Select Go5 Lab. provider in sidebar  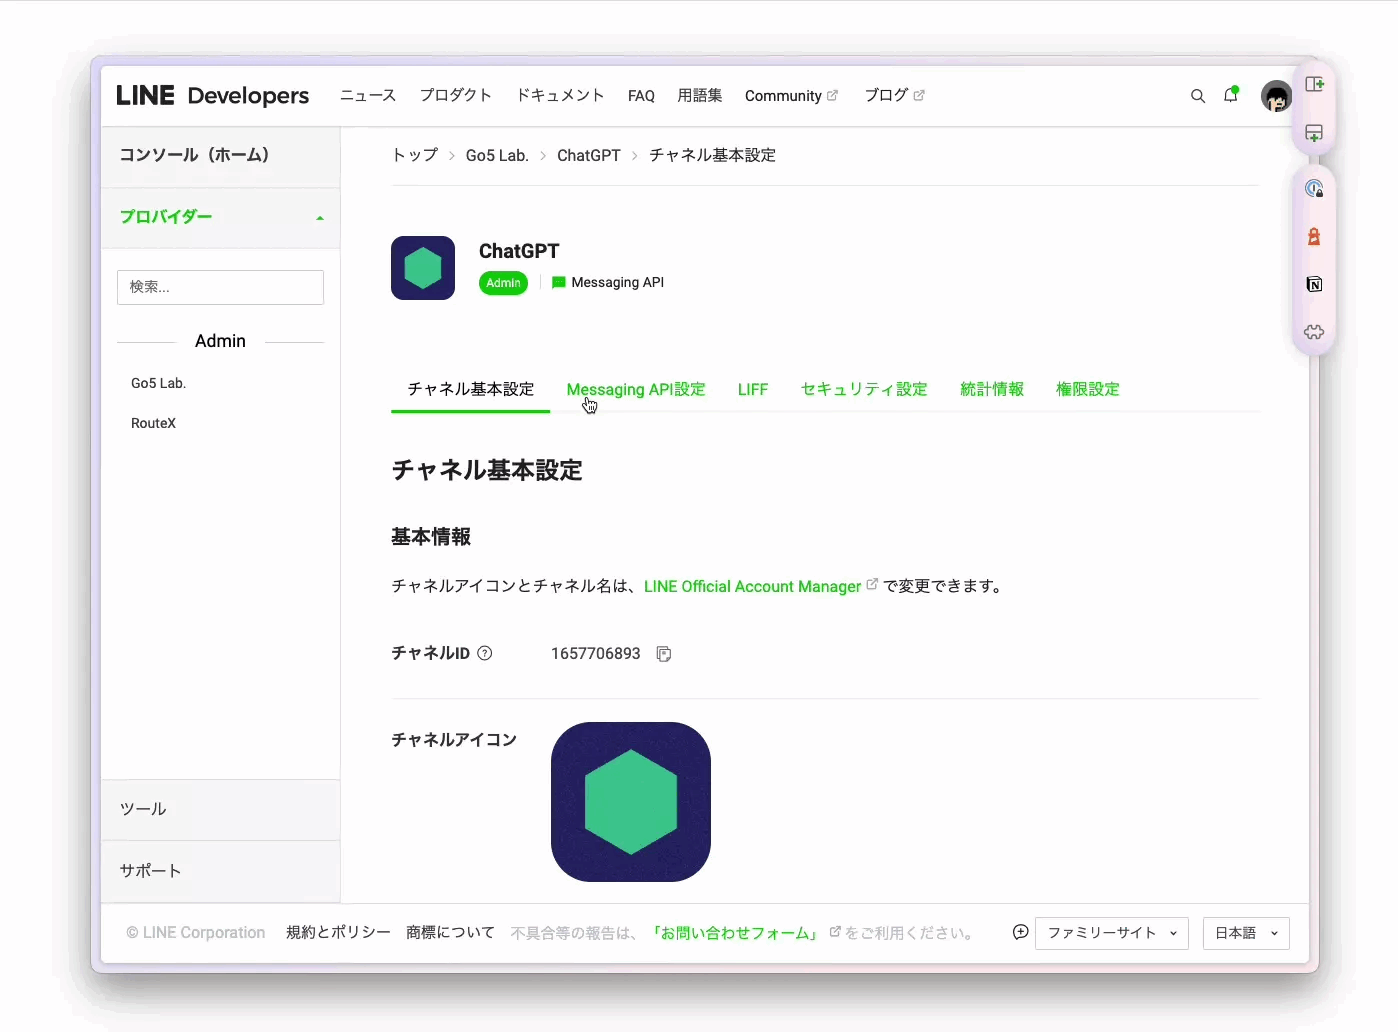click(x=158, y=383)
